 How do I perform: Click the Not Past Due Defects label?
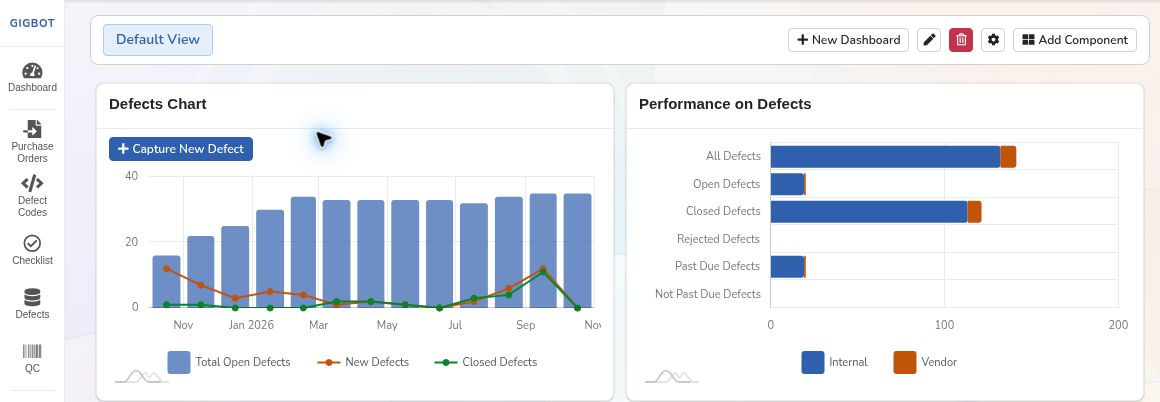point(708,294)
